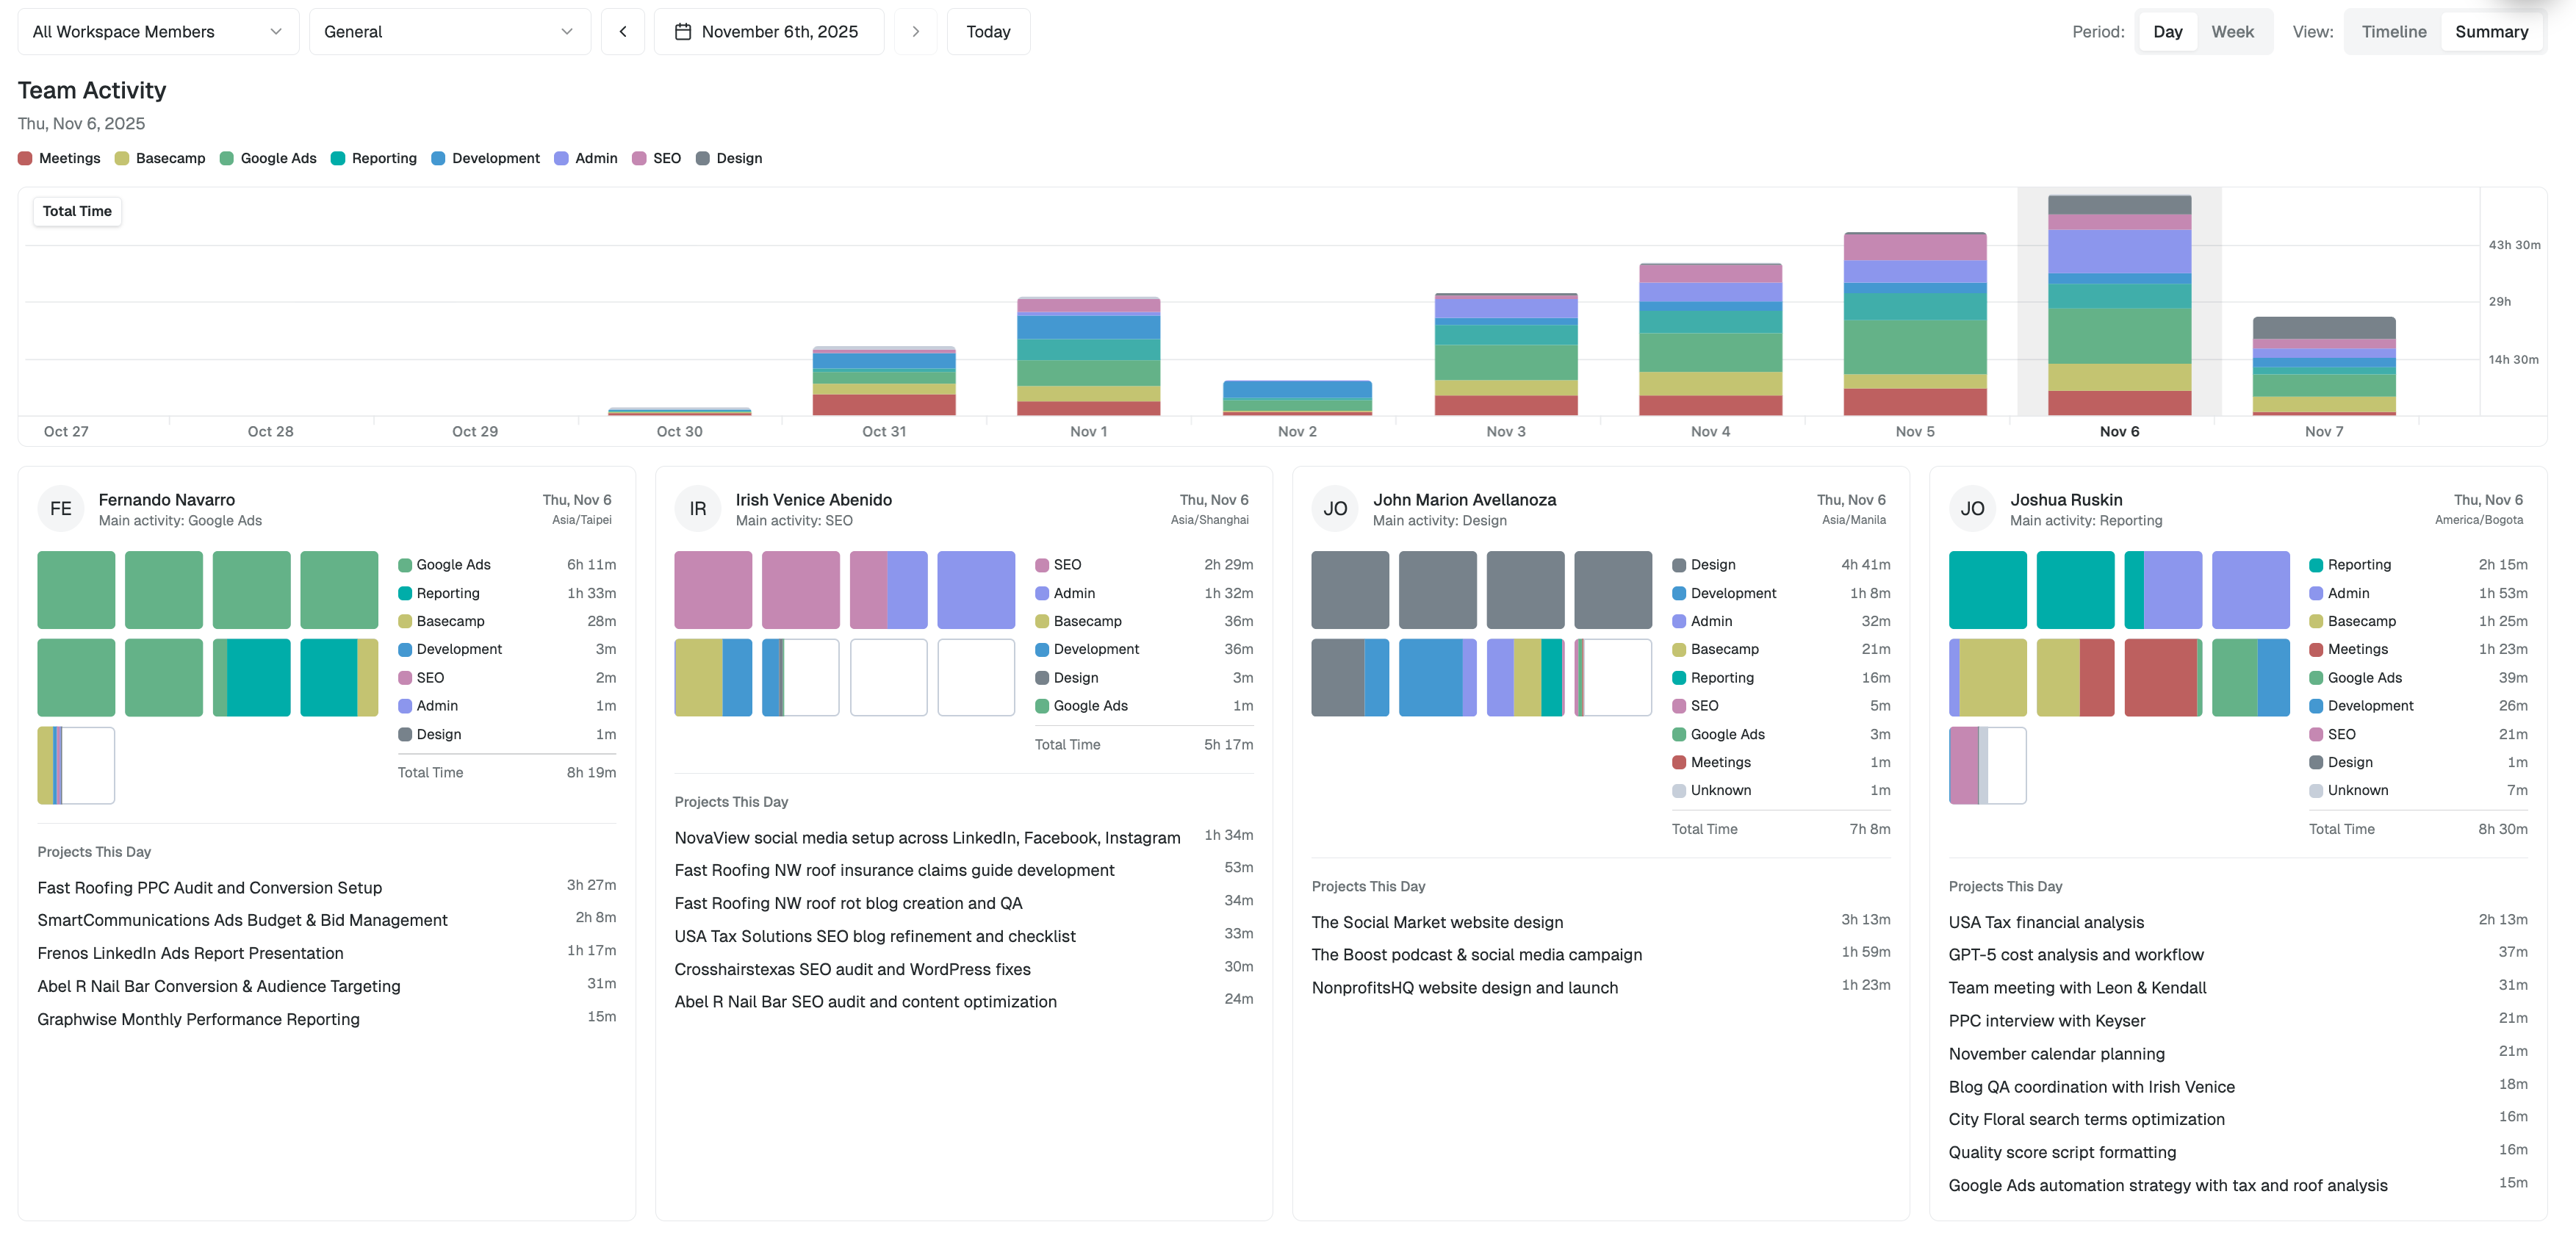Image resolution: width=2576 pixels, height=1233 pixels.
Task: Toggle Meetings series in chart legend
Action: click(x=59, y=158)
